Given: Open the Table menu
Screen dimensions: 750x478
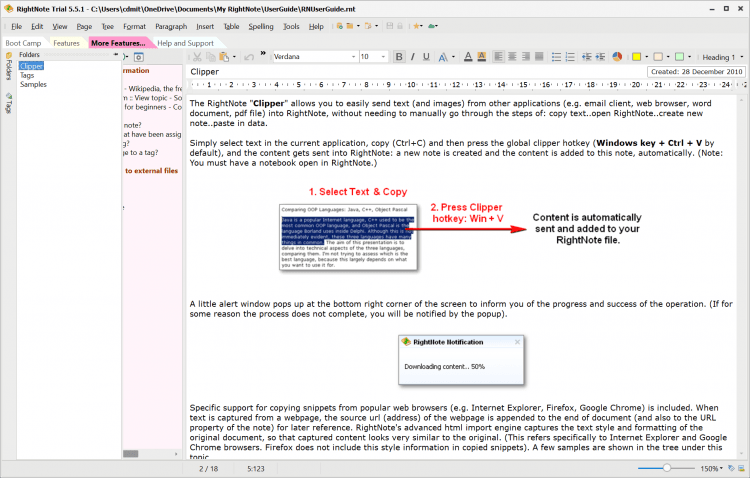Looking at the screenshot, I should pyautogui.click(x=232, y=26).
